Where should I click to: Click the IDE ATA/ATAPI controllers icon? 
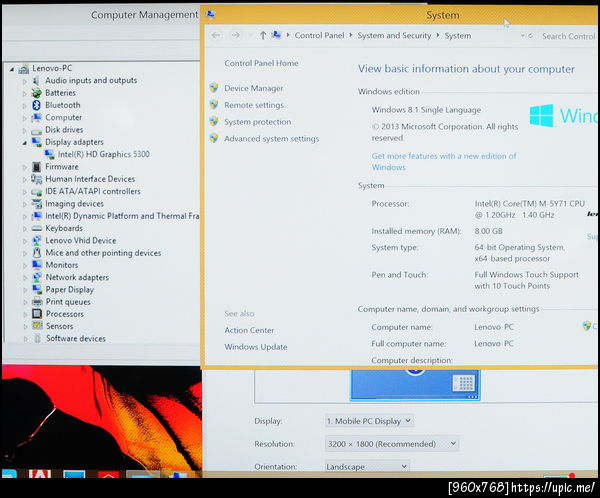[x=37, y=191]
